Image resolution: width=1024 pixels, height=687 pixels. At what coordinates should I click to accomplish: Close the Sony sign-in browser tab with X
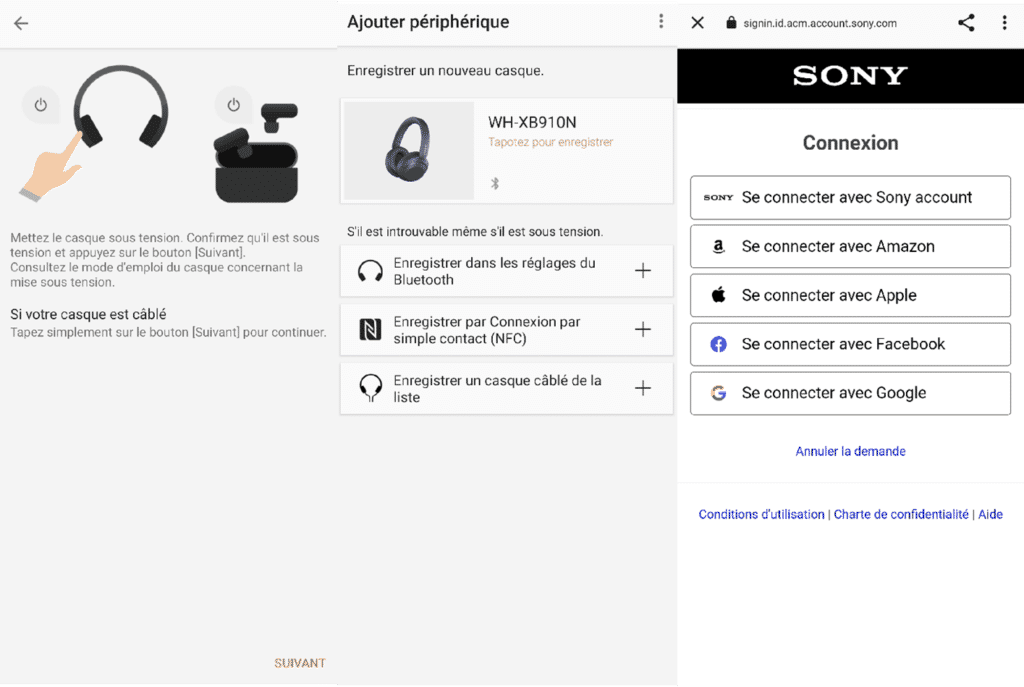pos(697,23)
